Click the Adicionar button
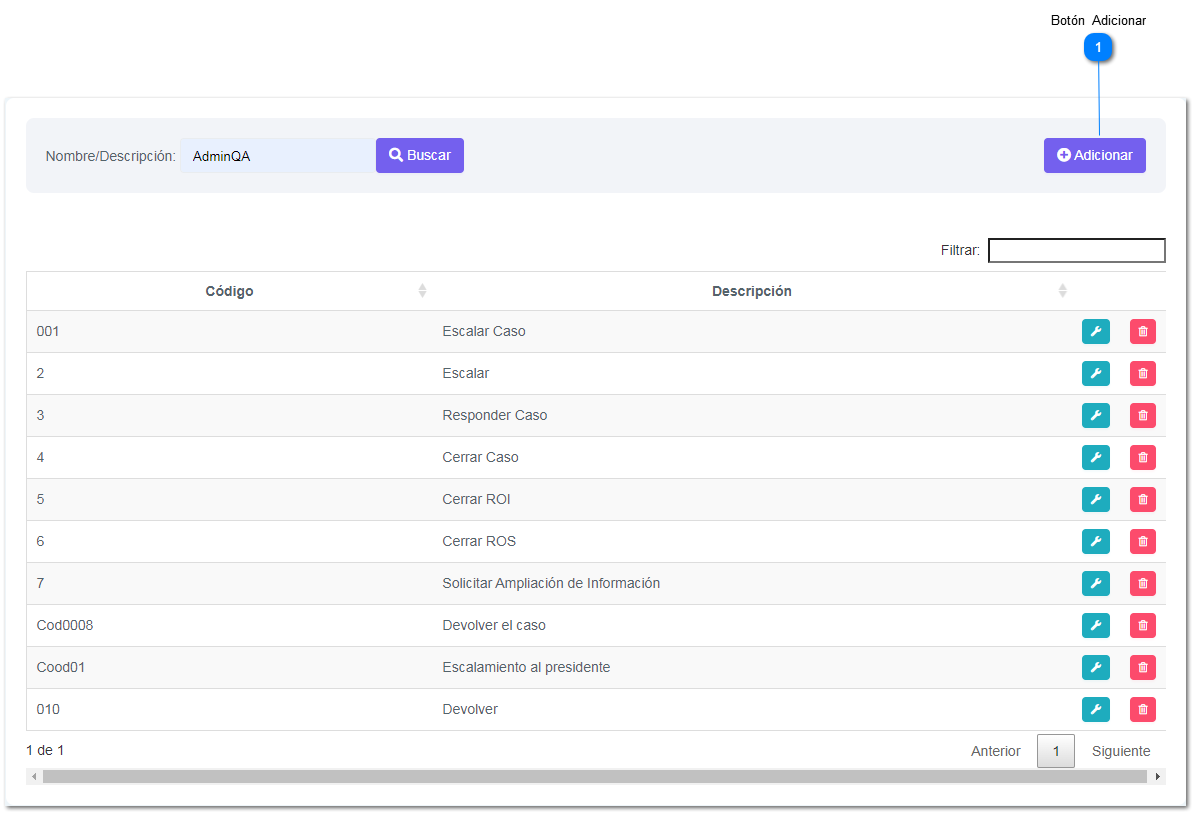 tap(1094, 156)
